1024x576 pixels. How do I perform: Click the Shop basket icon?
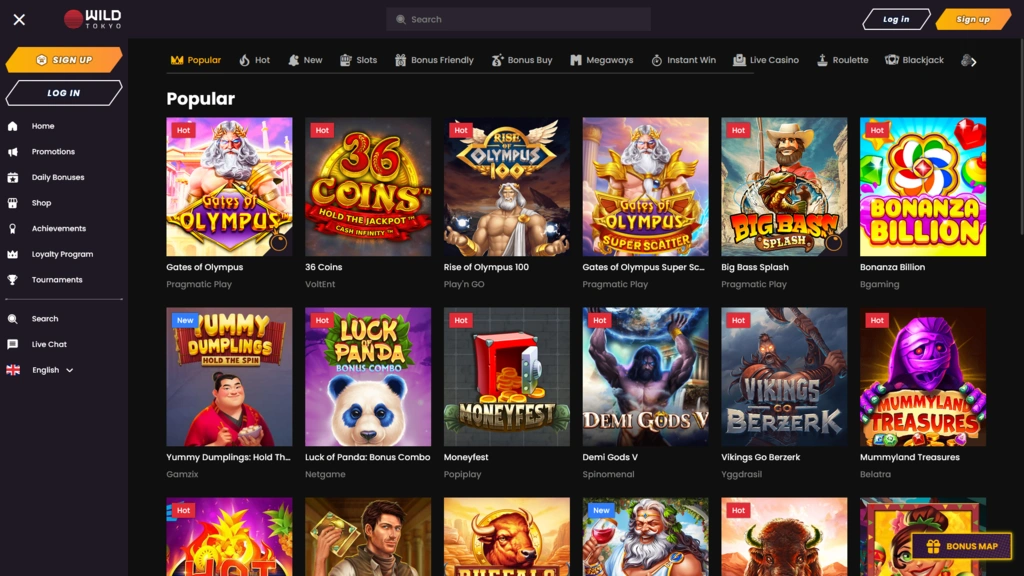point(12,203)
